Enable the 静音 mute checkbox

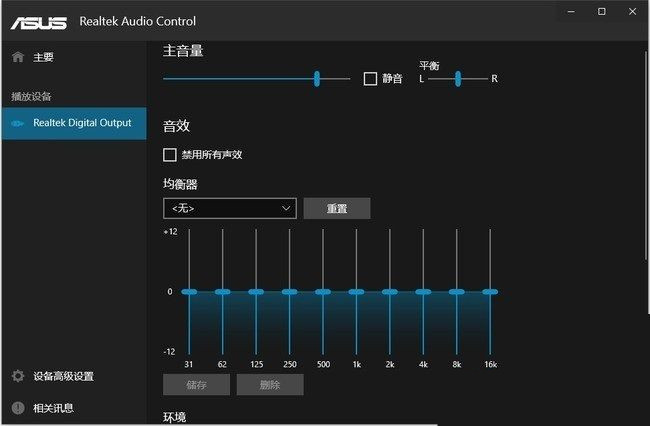[x=370, y=78]
